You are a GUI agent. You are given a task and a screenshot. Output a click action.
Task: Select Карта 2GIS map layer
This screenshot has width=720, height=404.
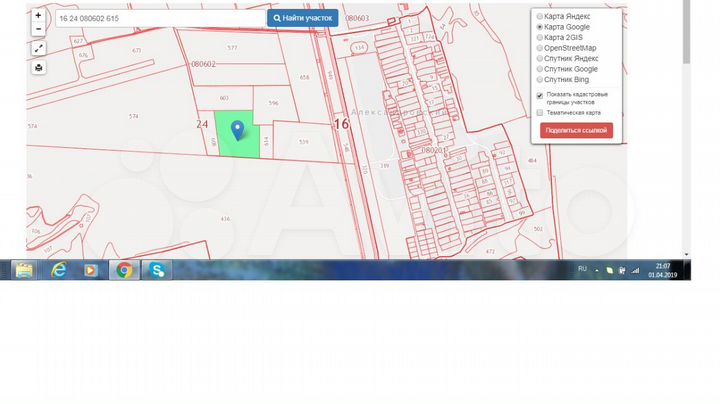click(540, 37)
